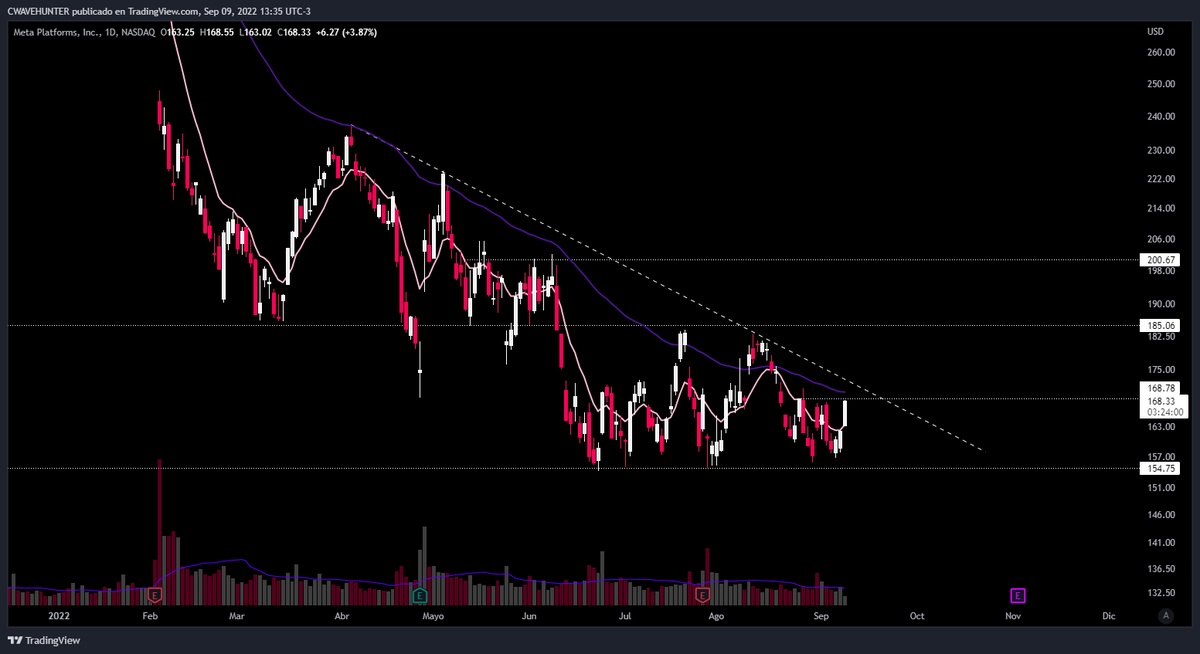Click the 200.67 price level label
Viewport: 1200px width, 654px height.
(1160, 259)
